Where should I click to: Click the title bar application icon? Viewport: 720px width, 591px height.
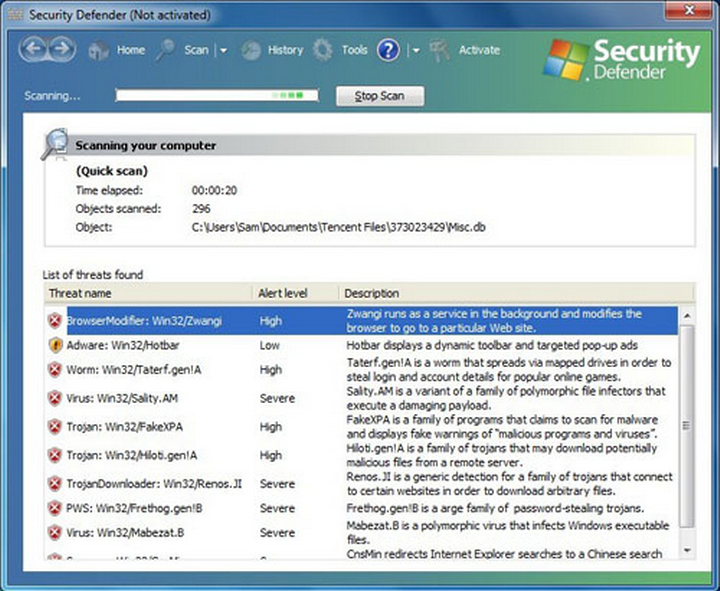pos(15,14)
